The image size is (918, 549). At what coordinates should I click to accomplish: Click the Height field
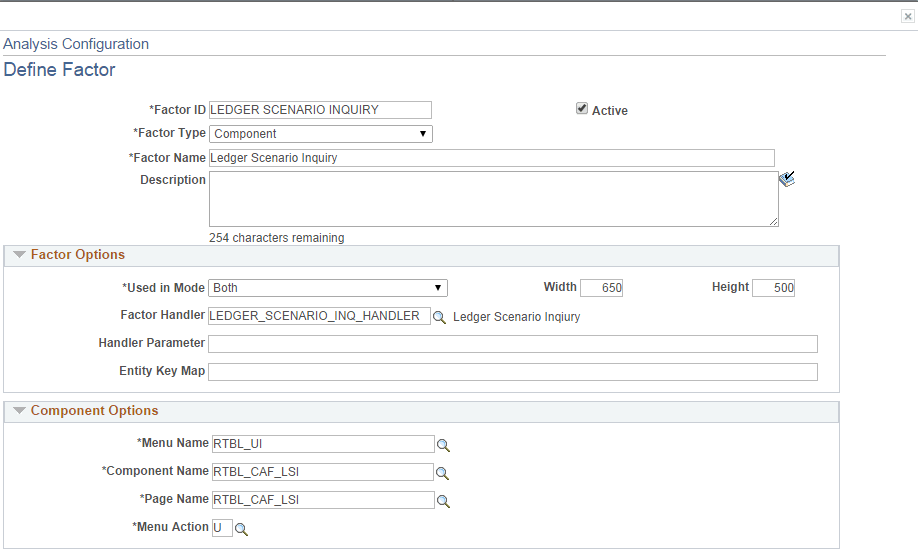tap(773, 288)
